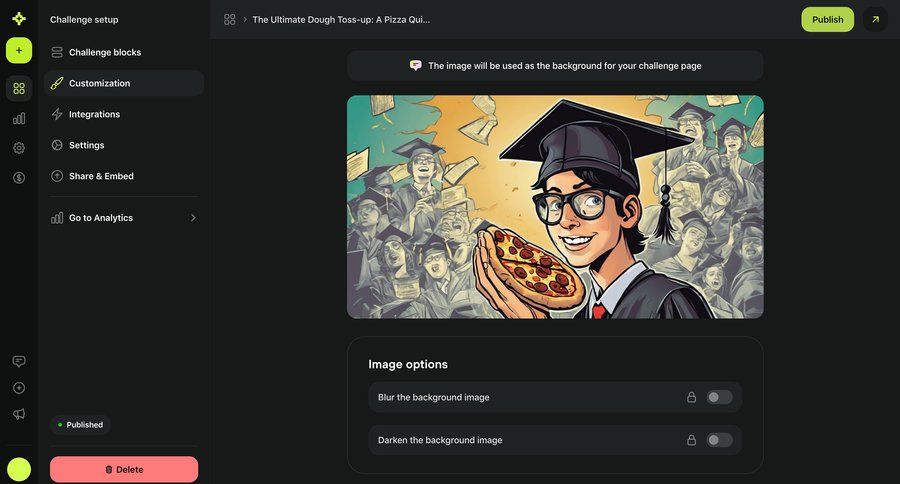900x484 pixels.
Task: Click the pizza graduate background image
Action: click(x=555, y=207)
